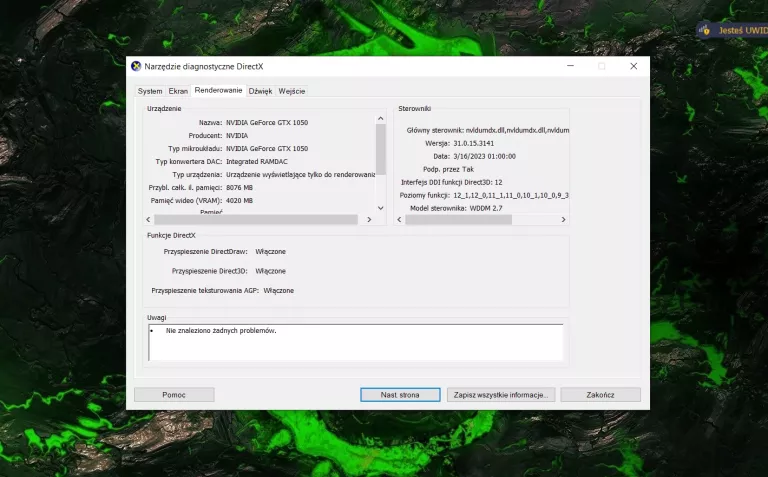Screen dimensions: 768x477
Task: Open the Dźwięk tab
Action: 260,91
